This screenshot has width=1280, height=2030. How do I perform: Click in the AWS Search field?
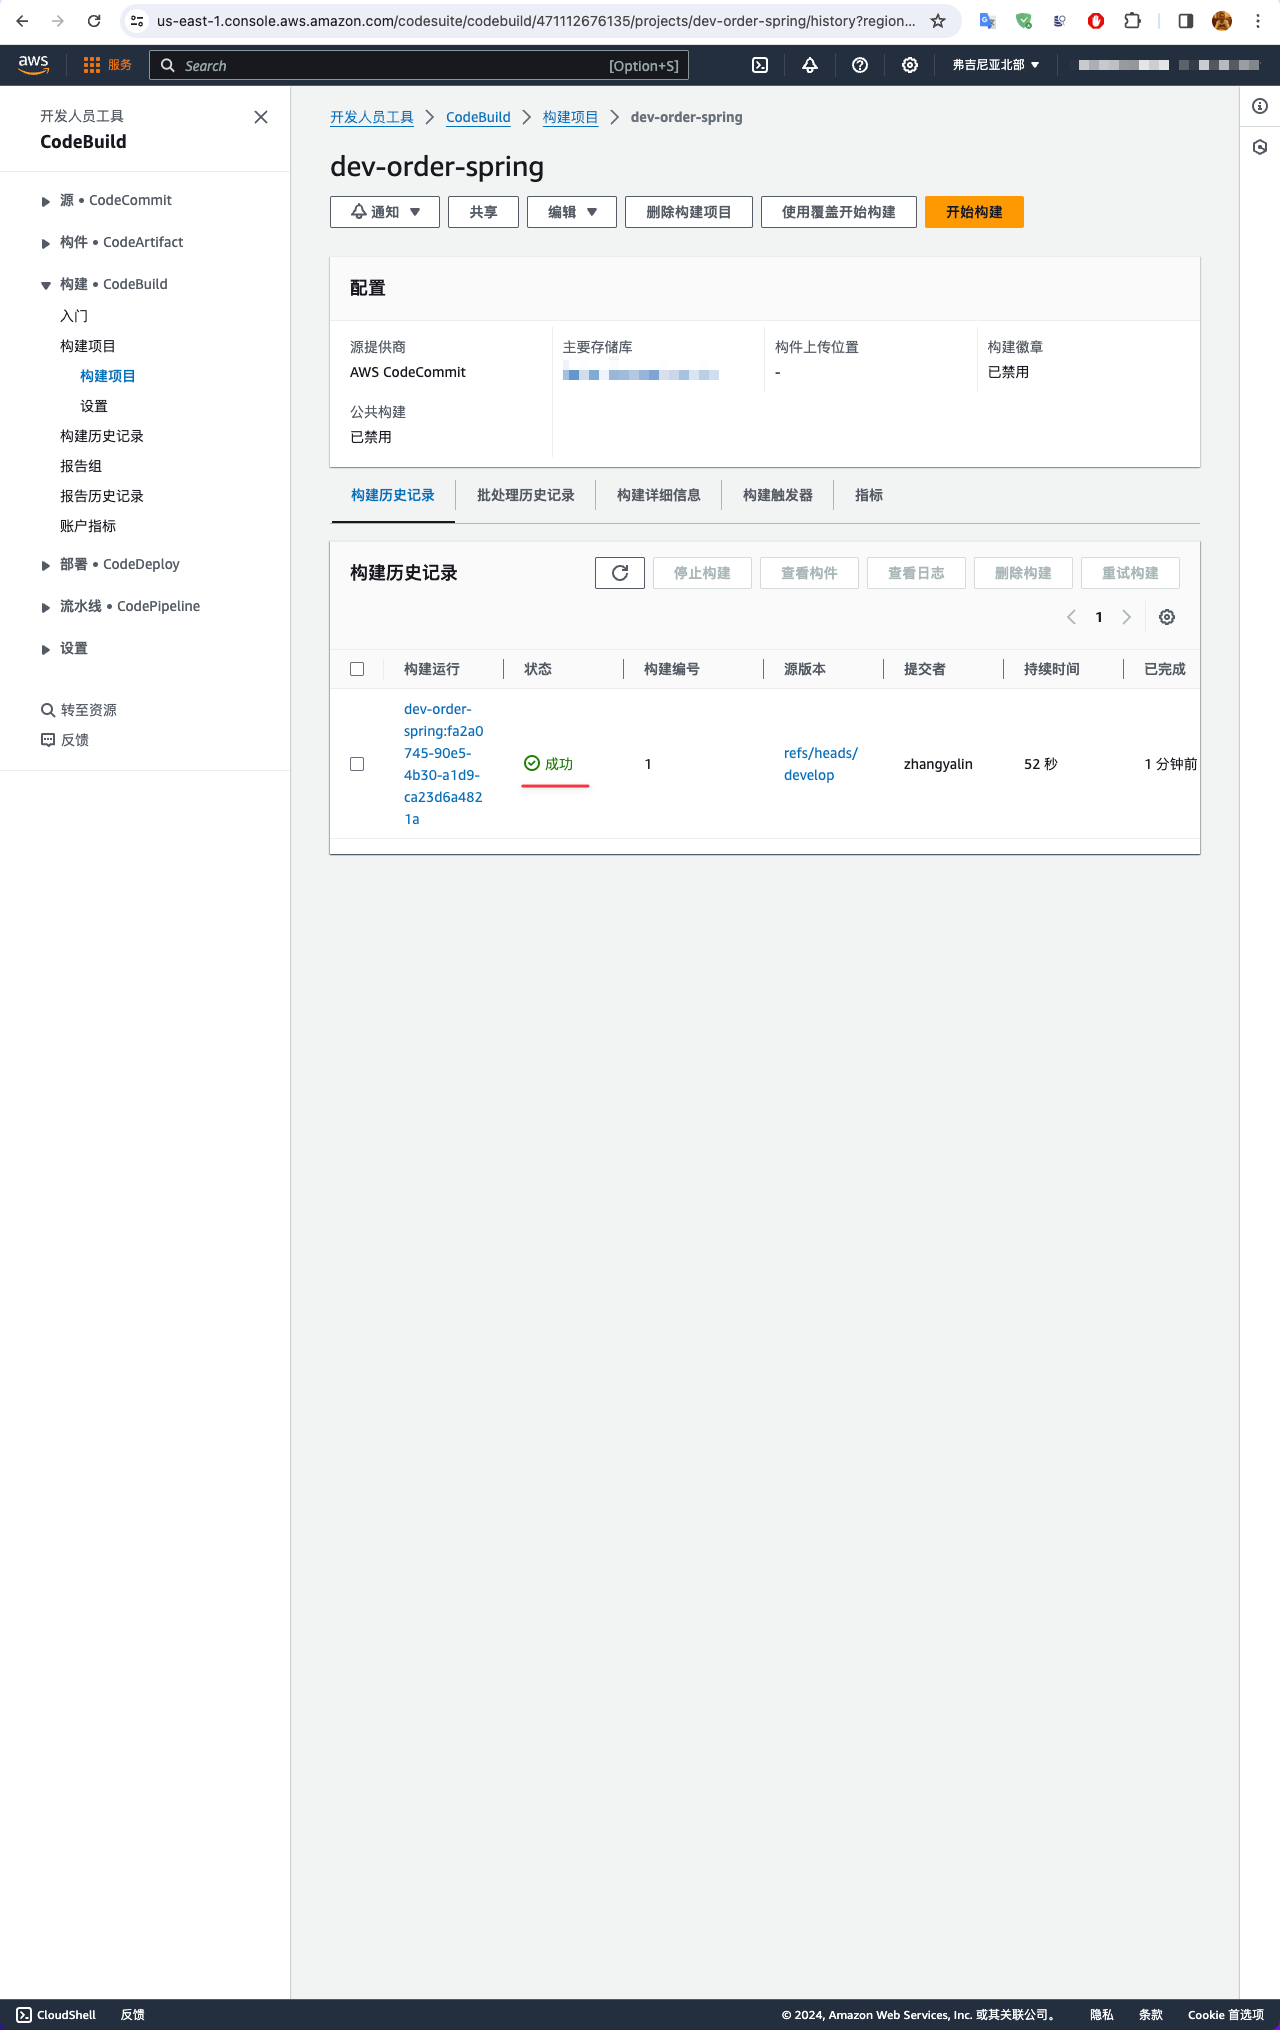418,65
